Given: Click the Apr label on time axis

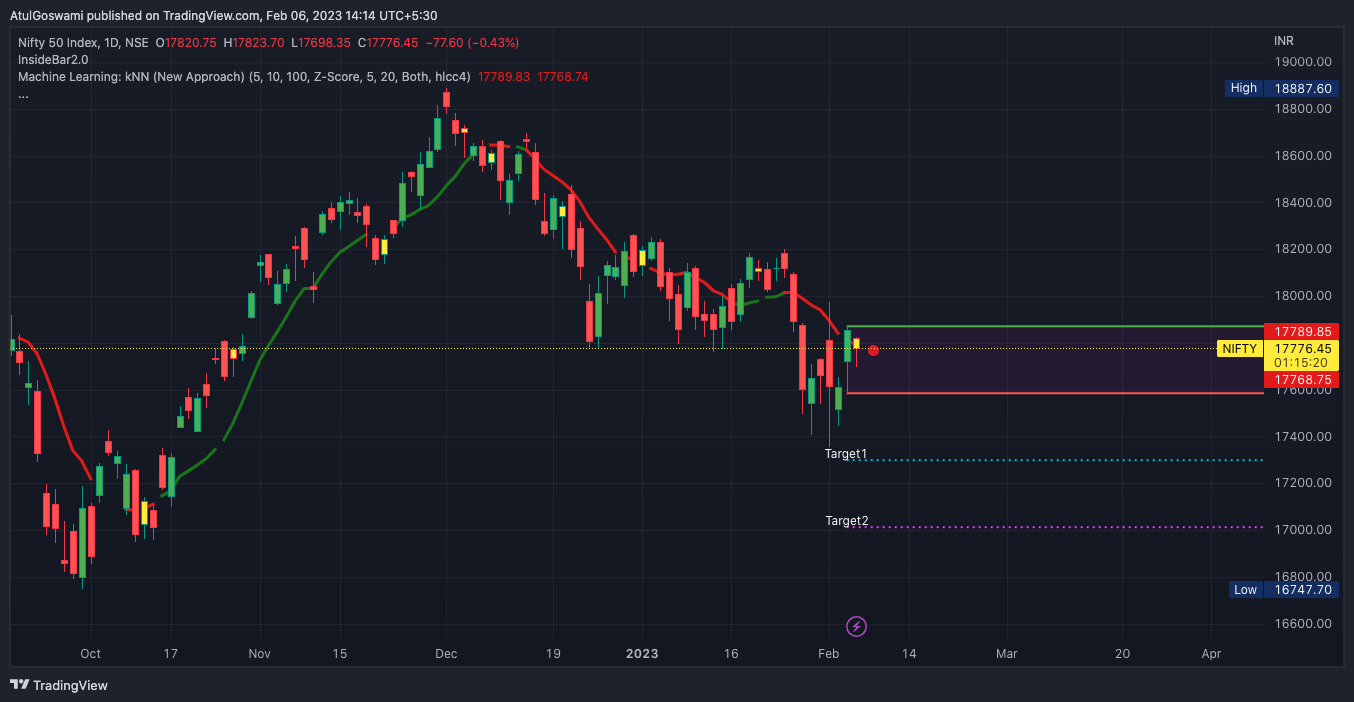Looking at the screenshot, I should (1211, 654).
